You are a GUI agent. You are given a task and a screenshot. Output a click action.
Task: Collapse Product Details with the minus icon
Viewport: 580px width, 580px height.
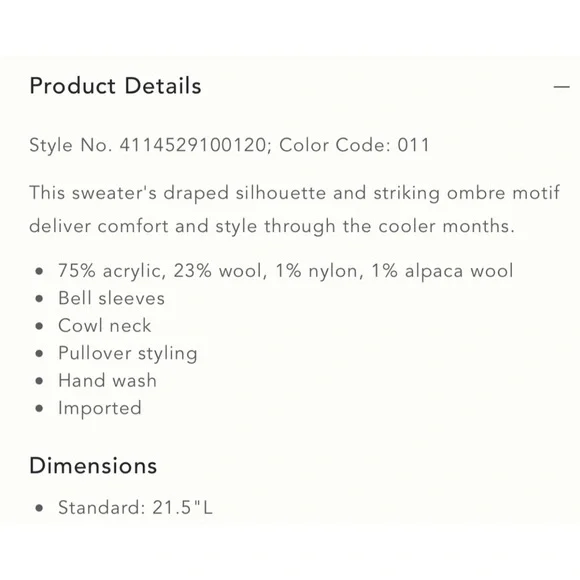coord(561,87)
